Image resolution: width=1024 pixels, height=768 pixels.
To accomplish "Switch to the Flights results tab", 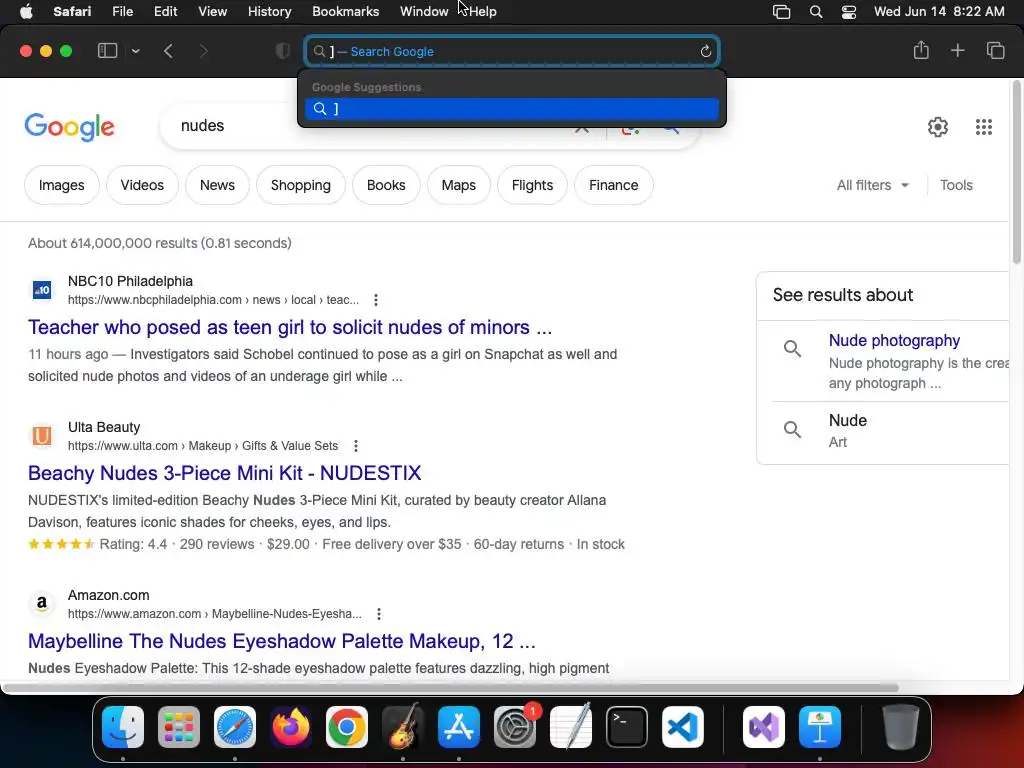I will [532, 185].
